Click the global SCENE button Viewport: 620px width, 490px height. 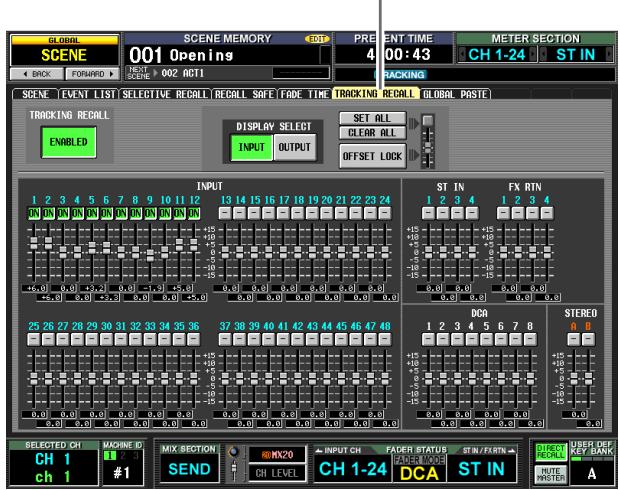click(64, 51)
